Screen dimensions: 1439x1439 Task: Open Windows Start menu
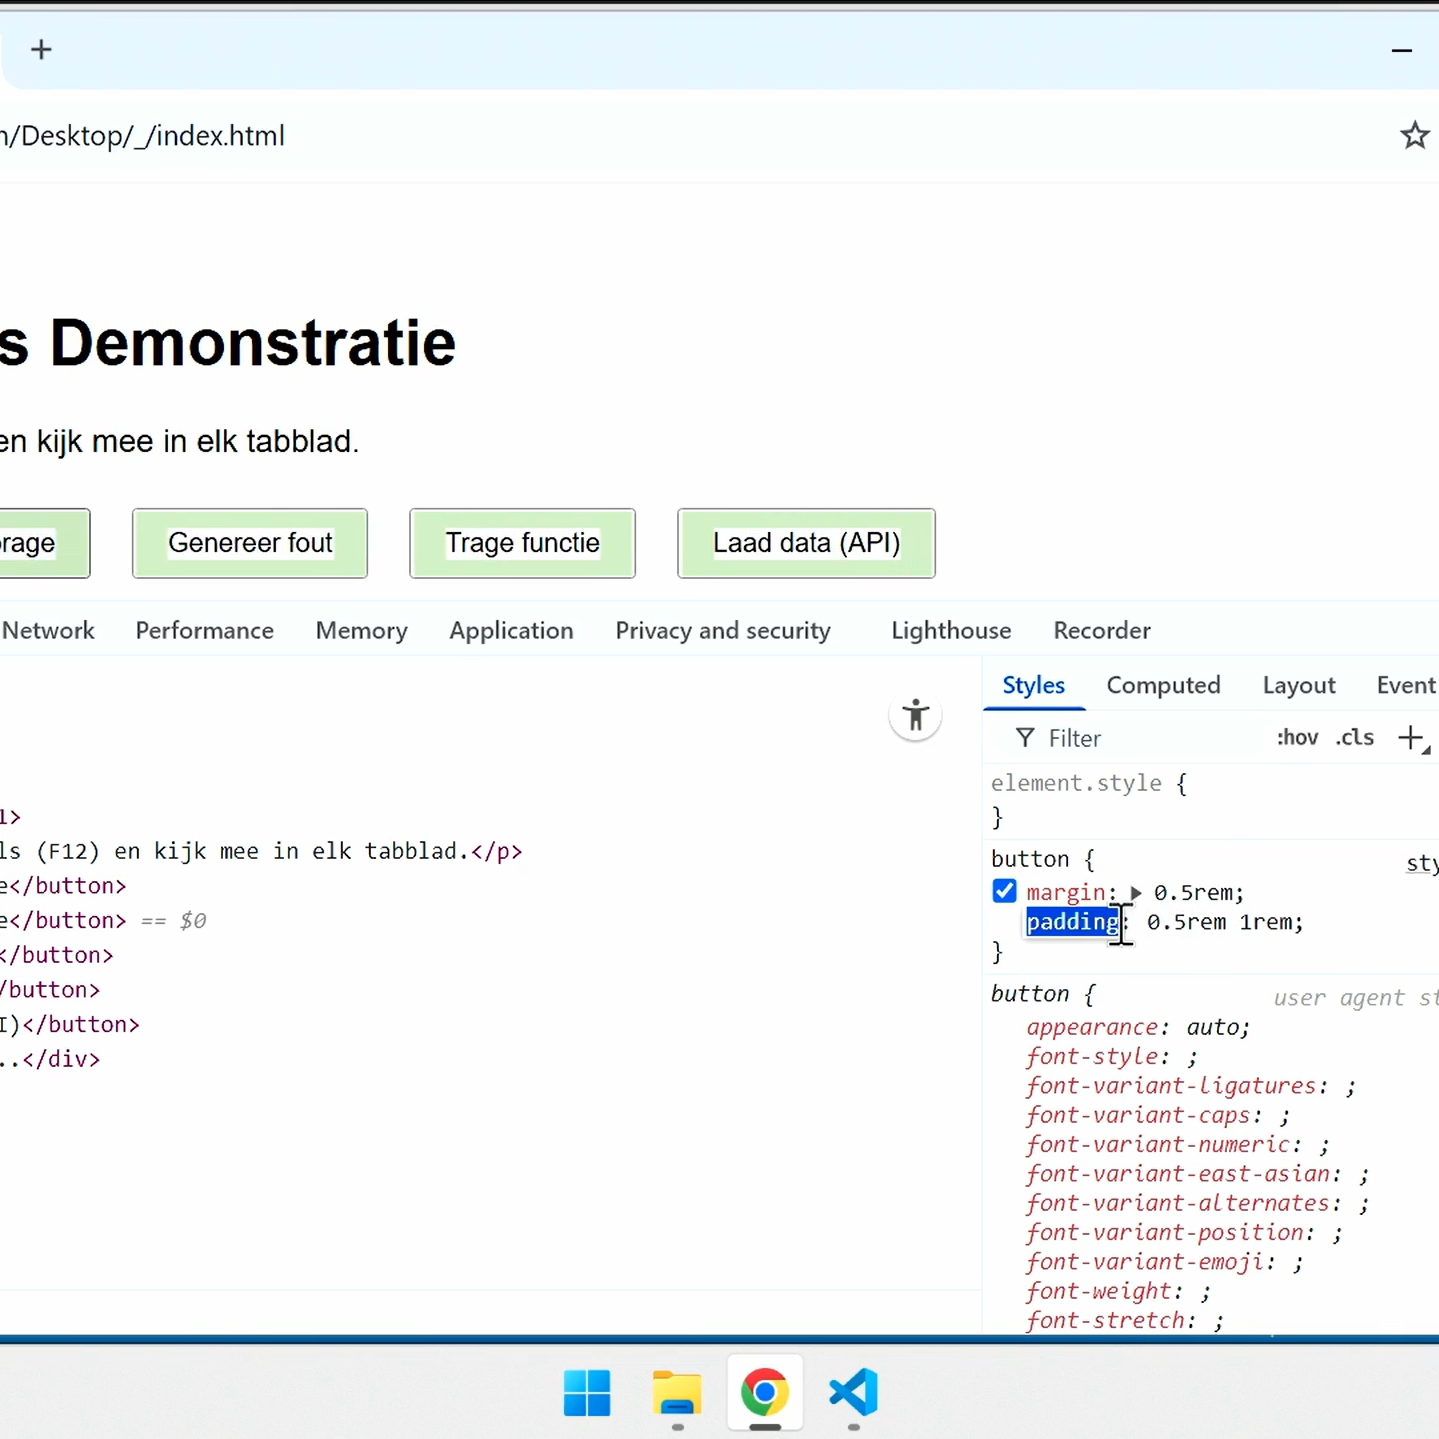pos(587,1393)
